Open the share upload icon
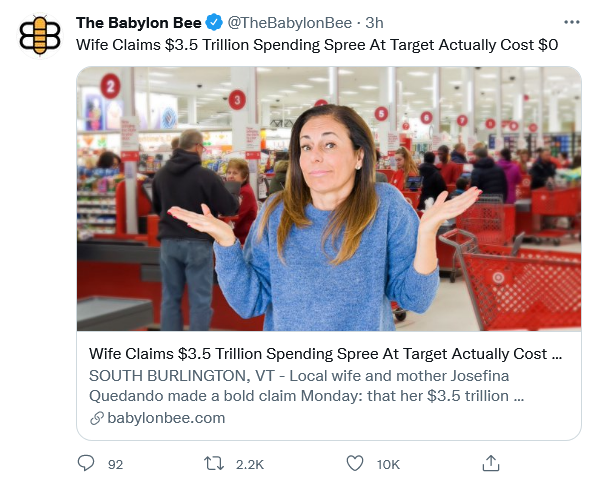The width and height of the screenshot is (598, 484). click(491, 463)
